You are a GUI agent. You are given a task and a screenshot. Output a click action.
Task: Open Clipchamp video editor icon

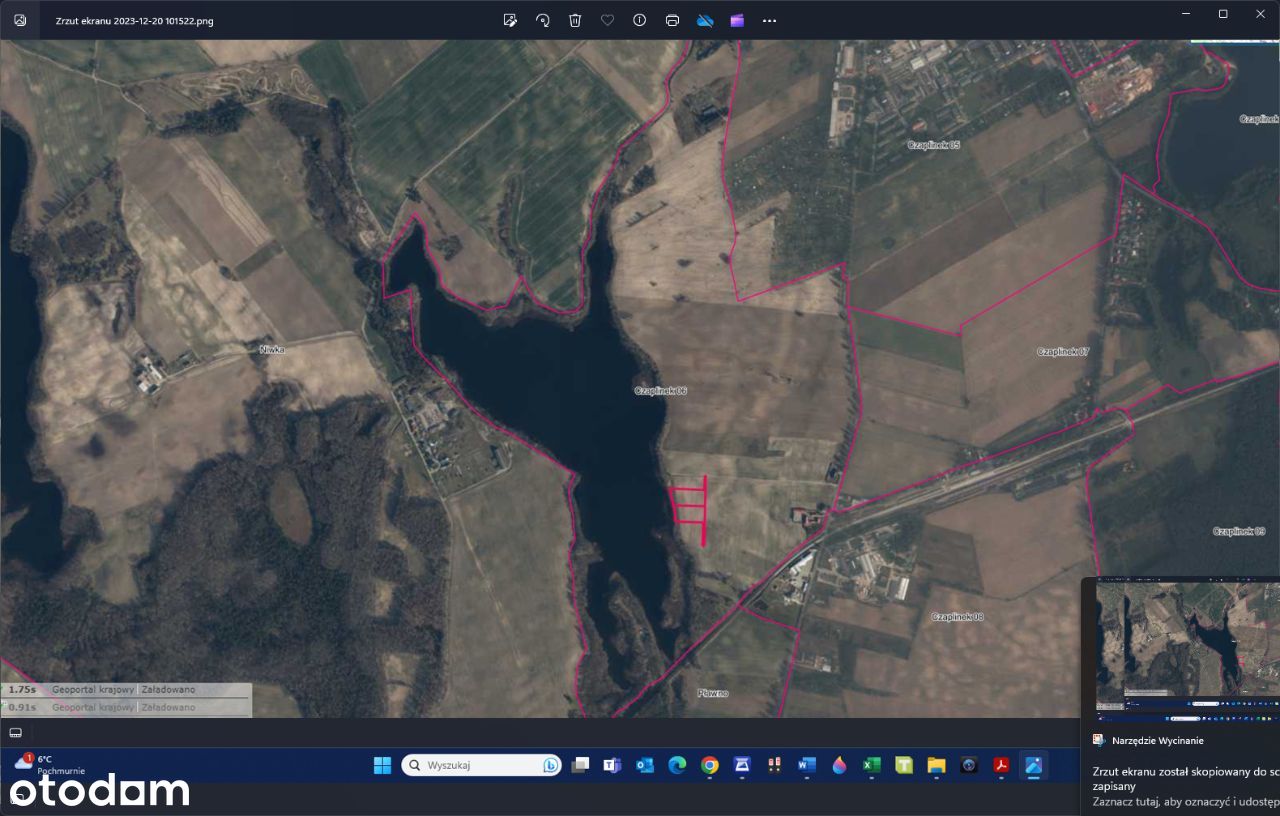point(737,20)
